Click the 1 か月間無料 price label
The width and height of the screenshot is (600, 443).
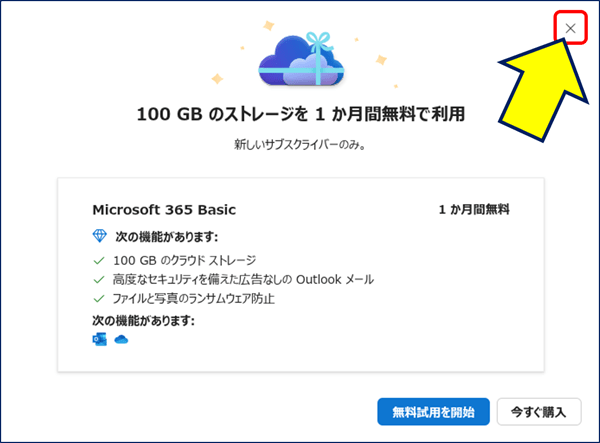(474, 210)
